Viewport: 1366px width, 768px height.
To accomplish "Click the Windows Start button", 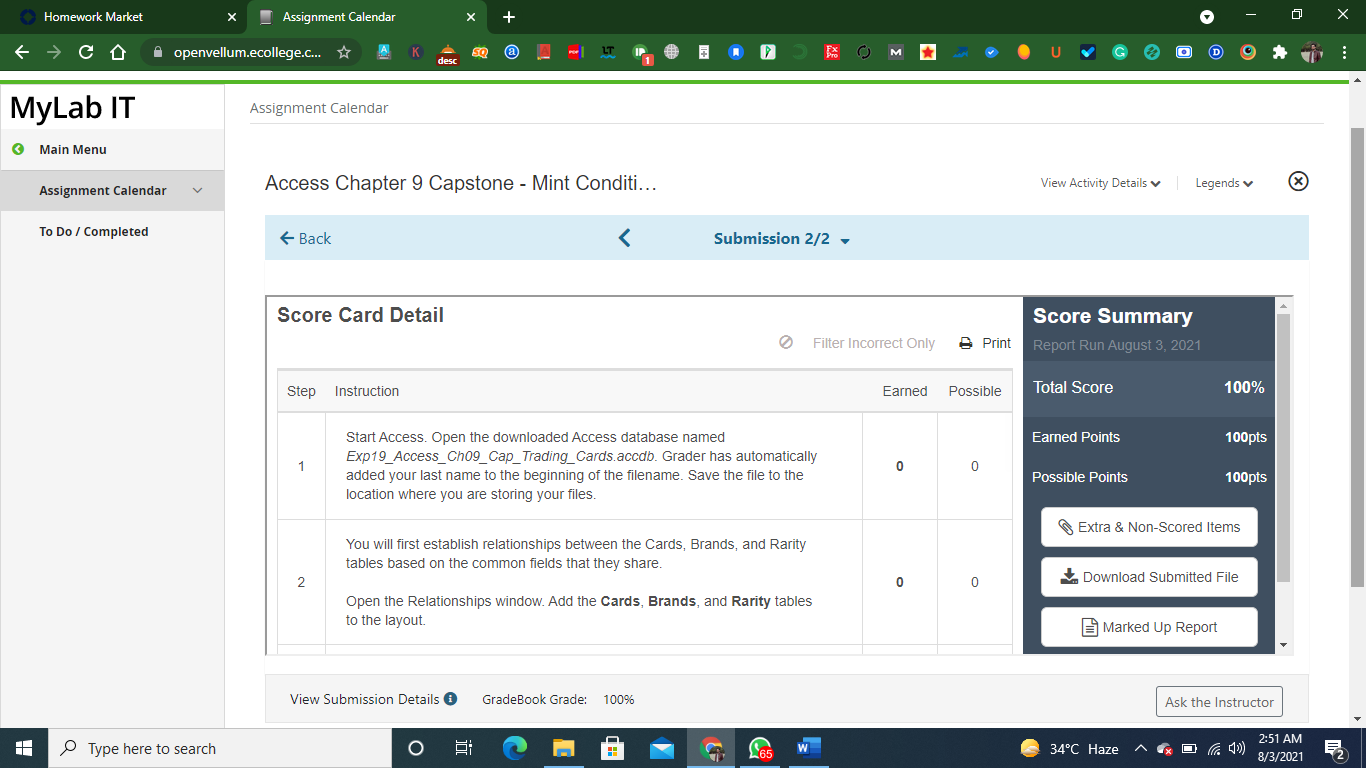I will 24,748.
